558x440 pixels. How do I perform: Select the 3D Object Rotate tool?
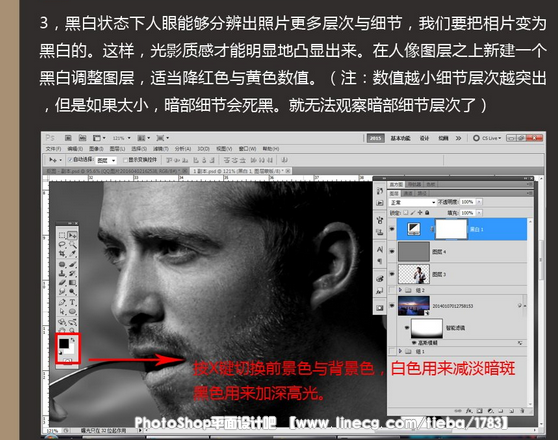[x=62, y=322]
